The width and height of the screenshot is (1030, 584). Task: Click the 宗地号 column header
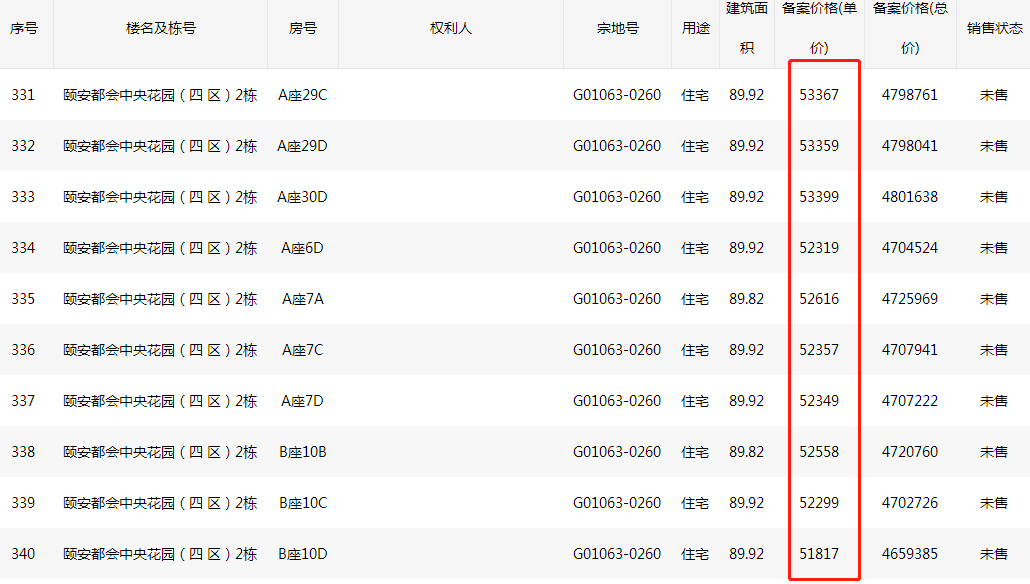(x=617, y=28)
